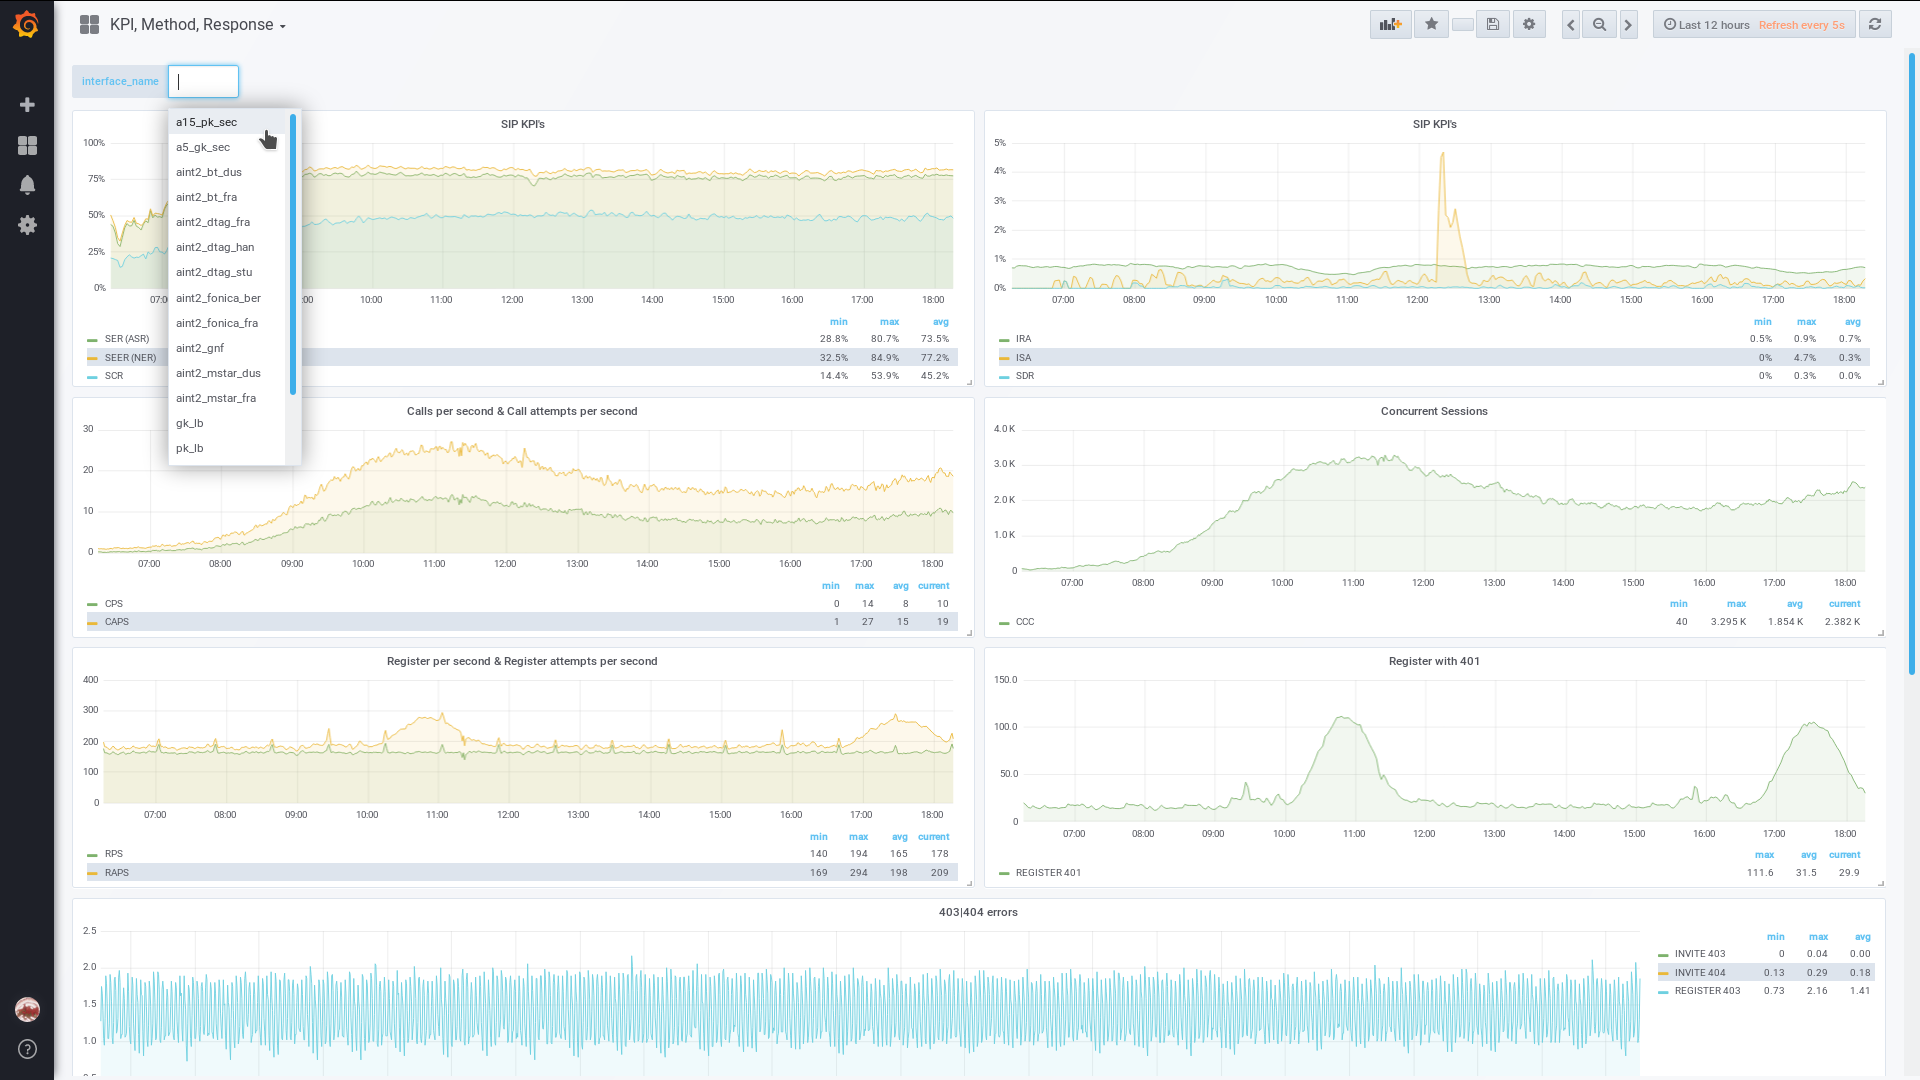This screenshot has width=1920, height=1080.
Task: Open dashboard settings gear in toolbar
Action: pos(1529,25)
